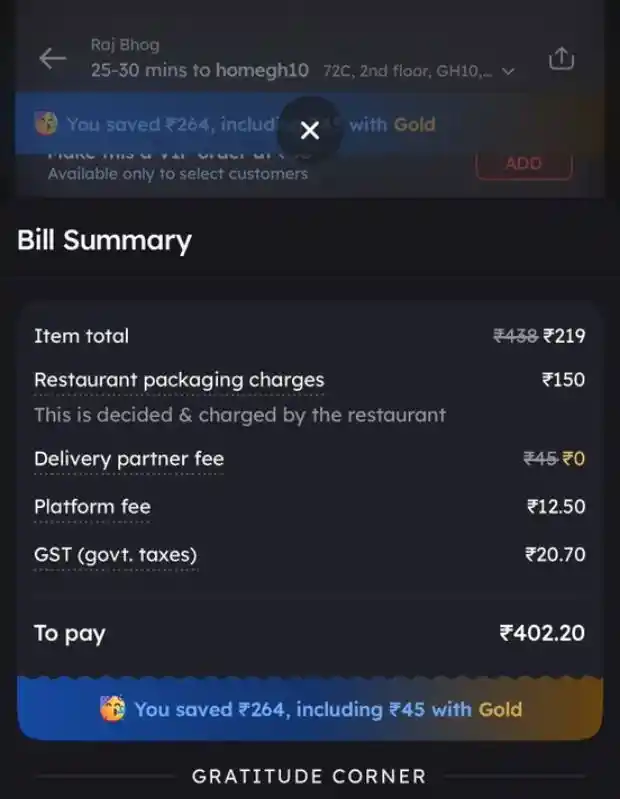Viewport: 620px width, 799px height.
Task: Tap the Gratitude Corner heading
Action: pyautogui.click(x=309, y=777)
